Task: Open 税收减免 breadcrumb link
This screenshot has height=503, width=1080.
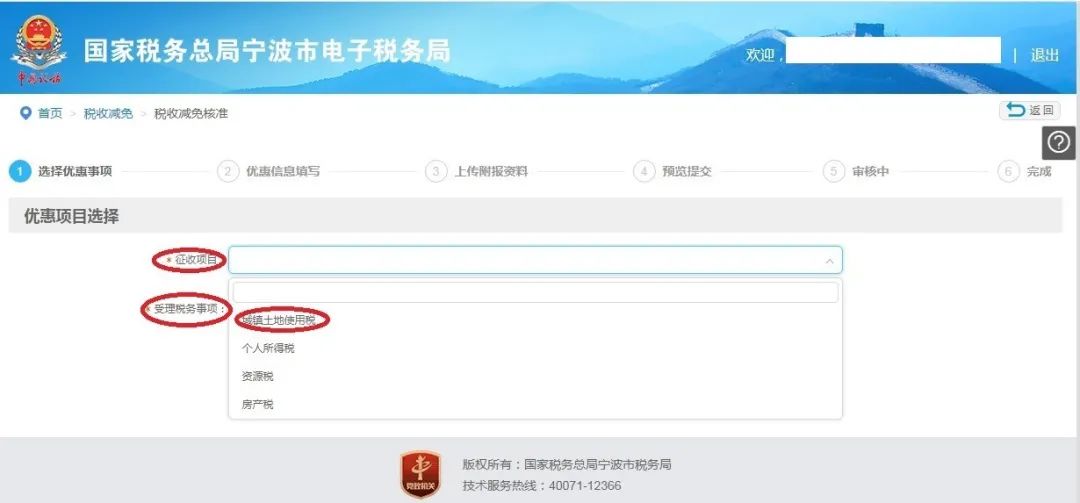Action: pos(108,114)
